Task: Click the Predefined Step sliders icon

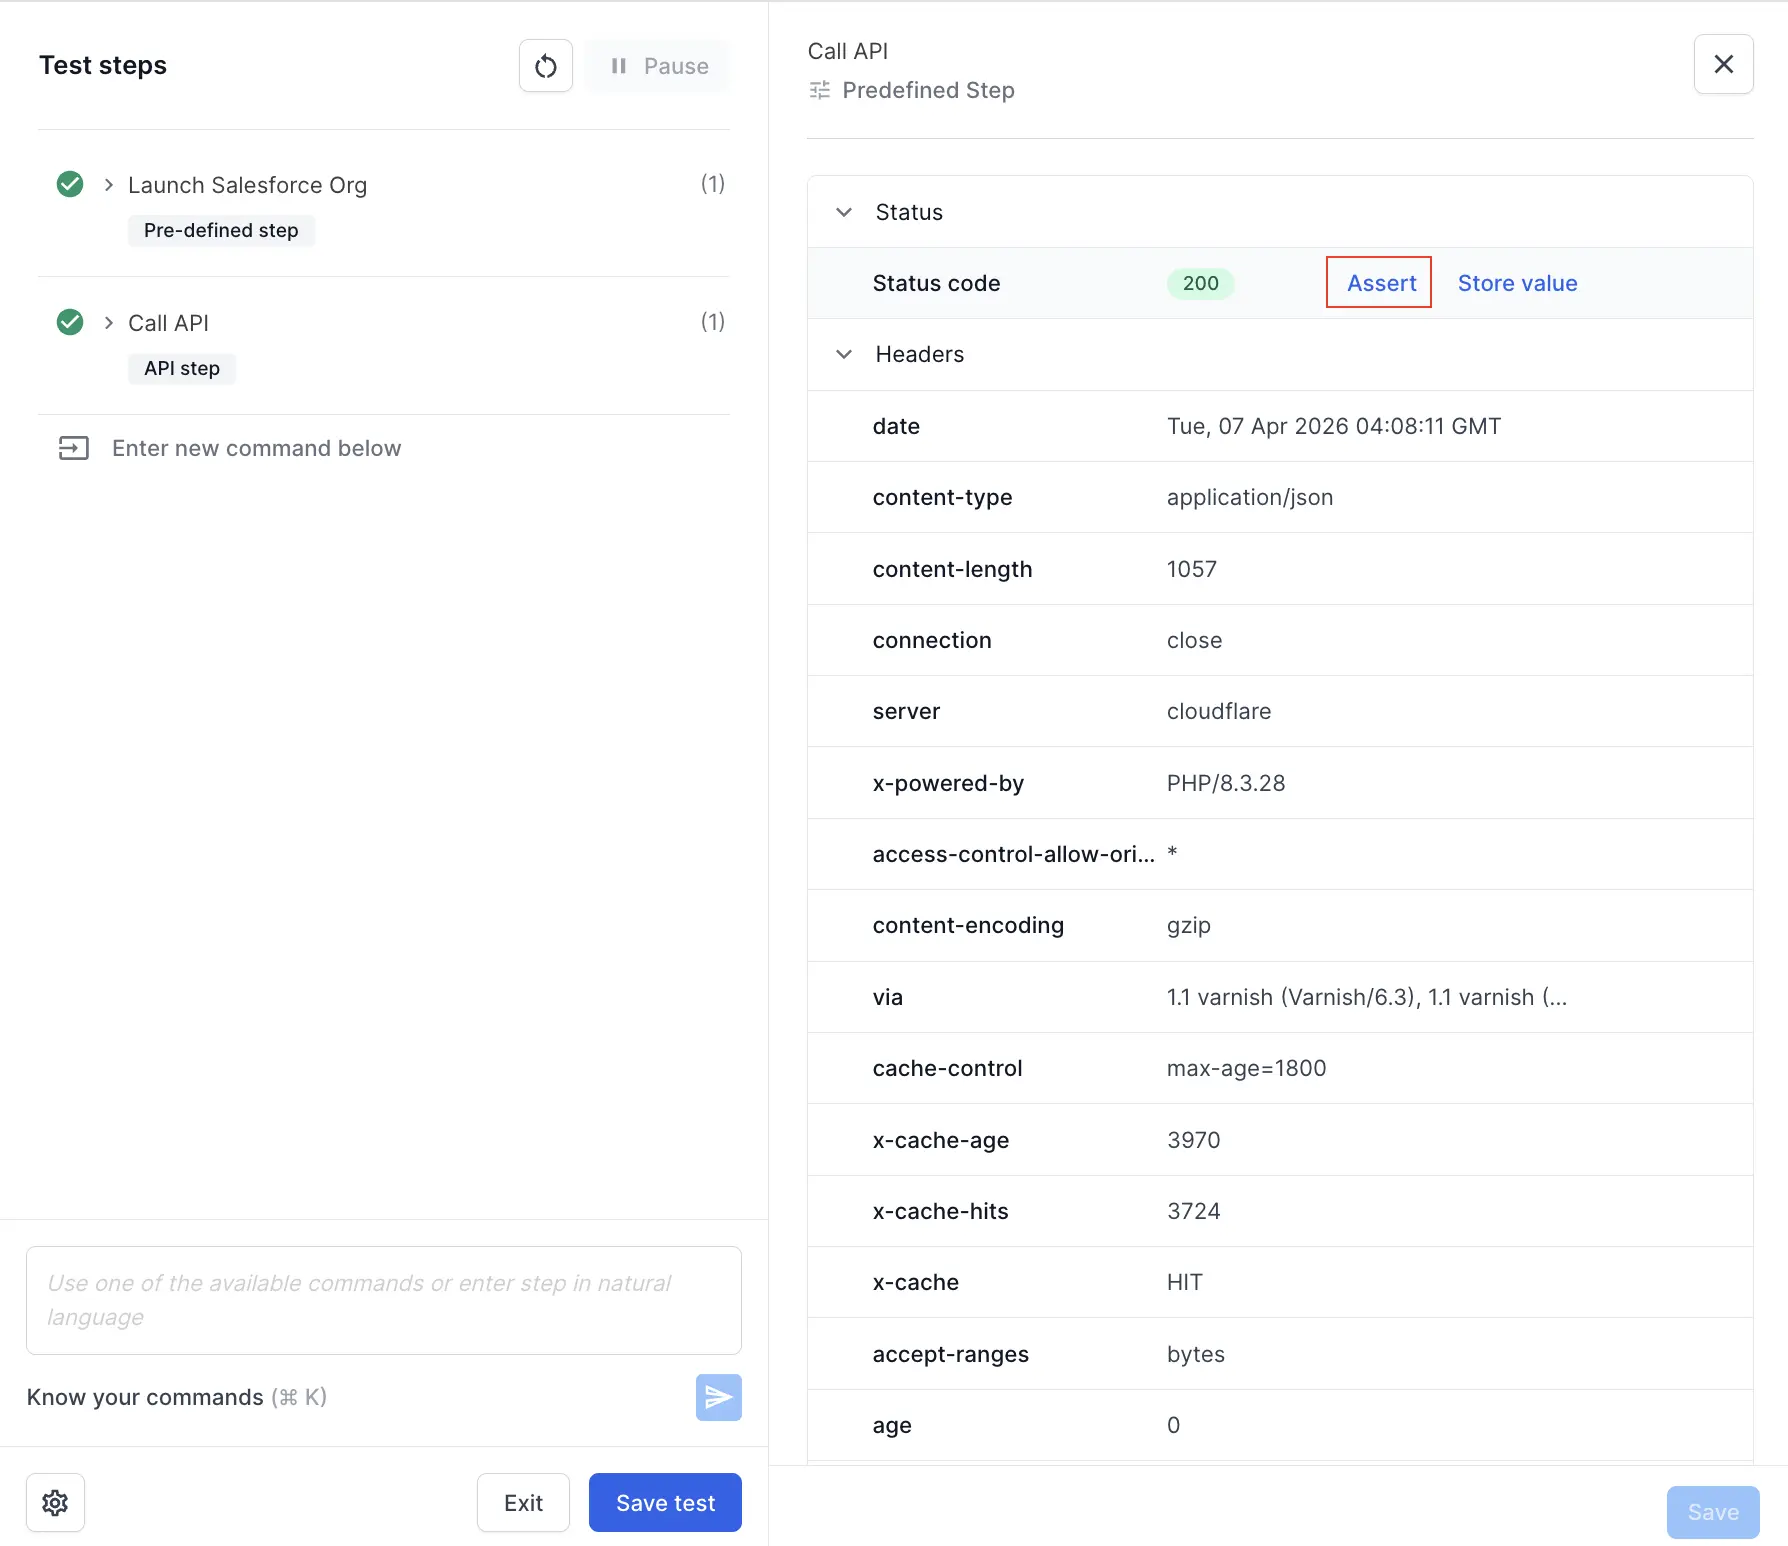Action: pos(819,90)
